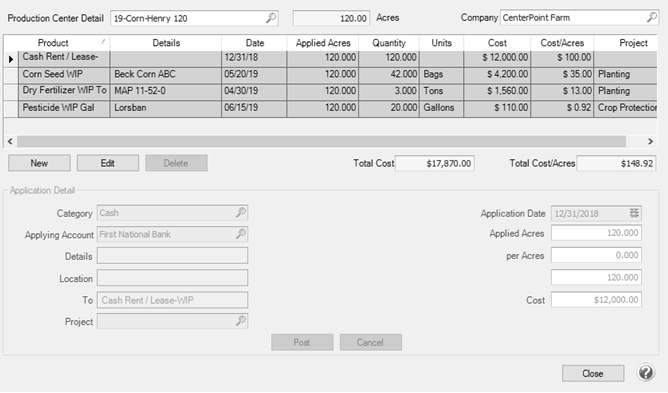Click the per Acres 0.000 field
This screenshot has height=393, width=668.
tap(596, 255)
